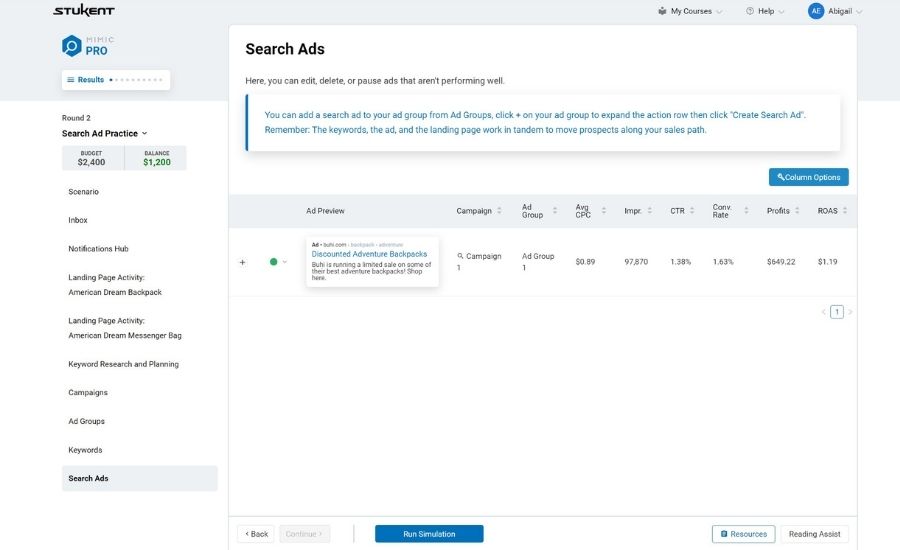Open the Inbox page
Viewport: 900px width, 550px height.
tap(77, 220)
